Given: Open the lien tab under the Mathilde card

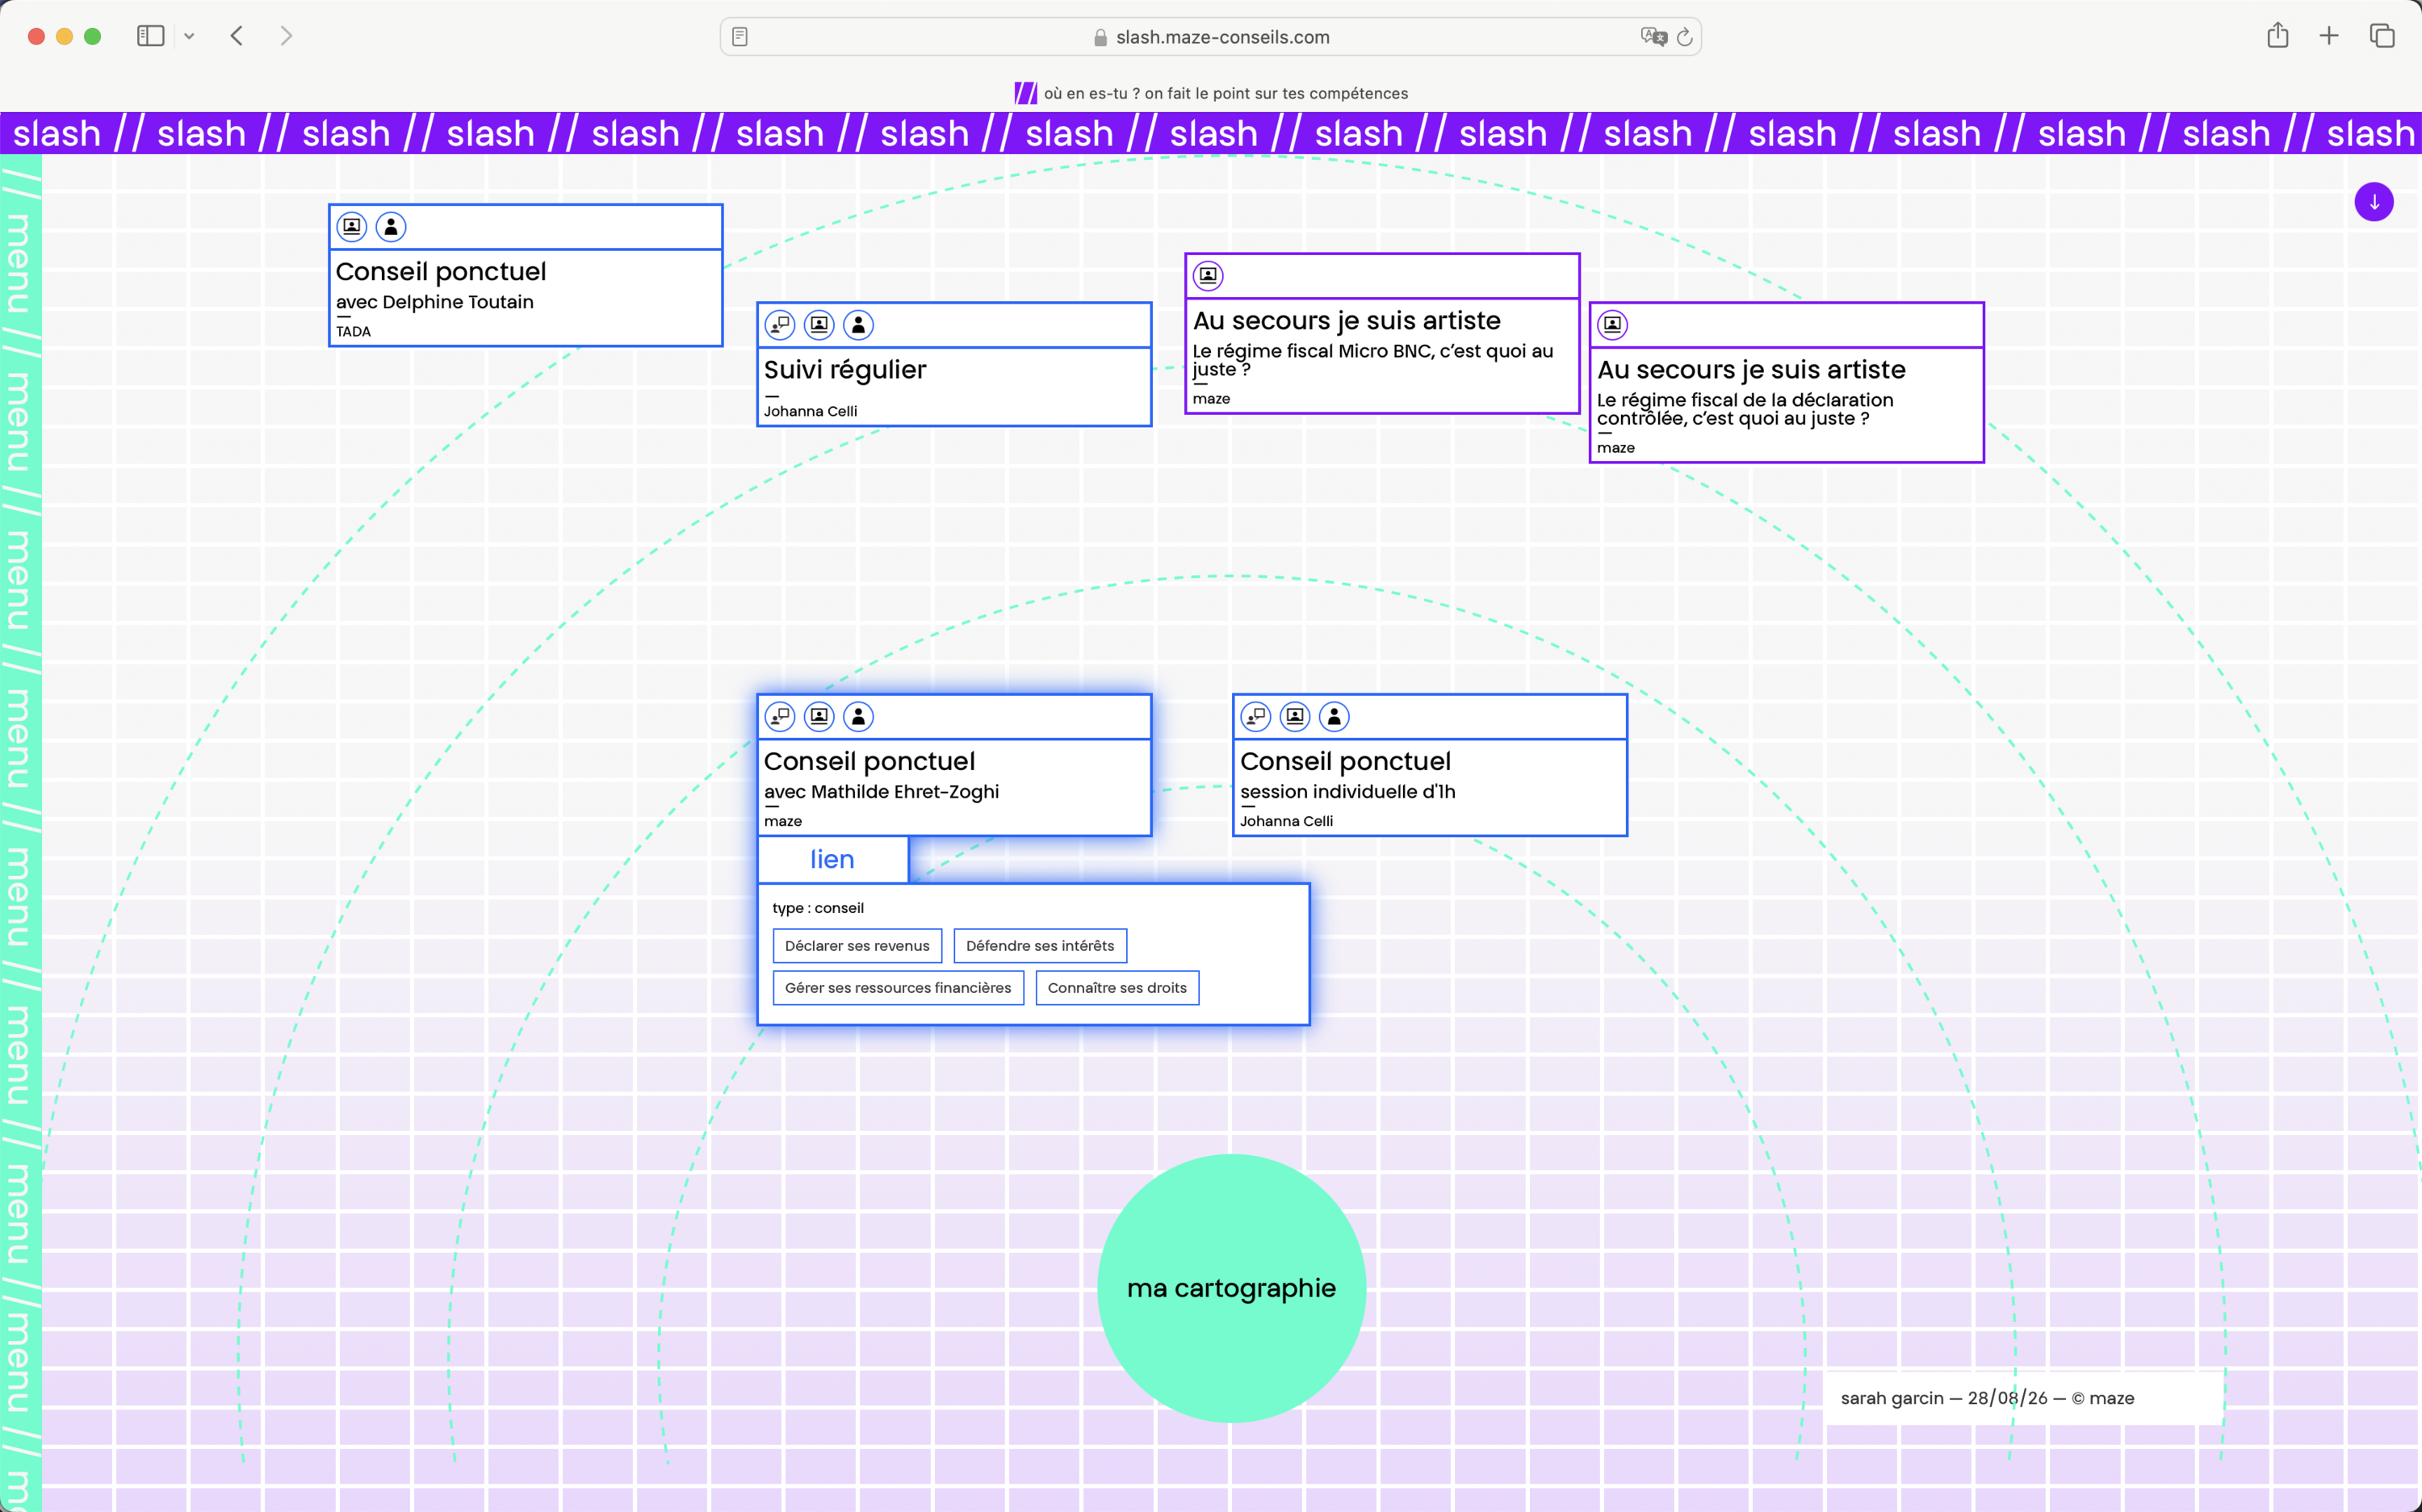Looking at the screenshot, I should (x=832, y=859).
